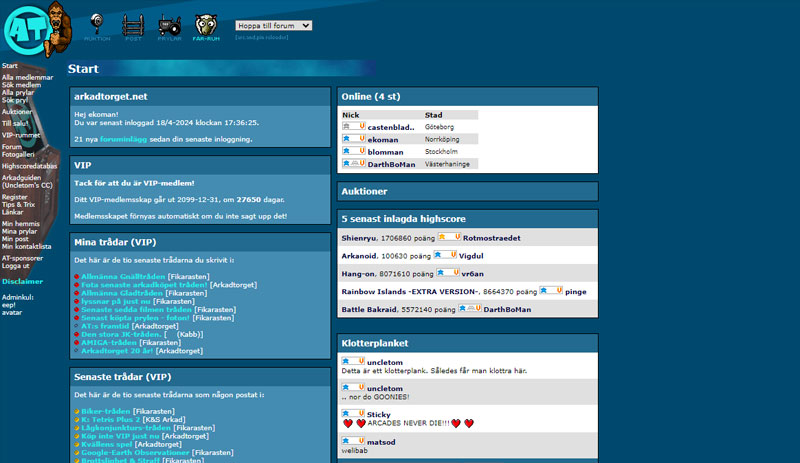Click the badge icon next to castenblad
The width and height of the screenshot is (800, 463).
pos(353,127)
